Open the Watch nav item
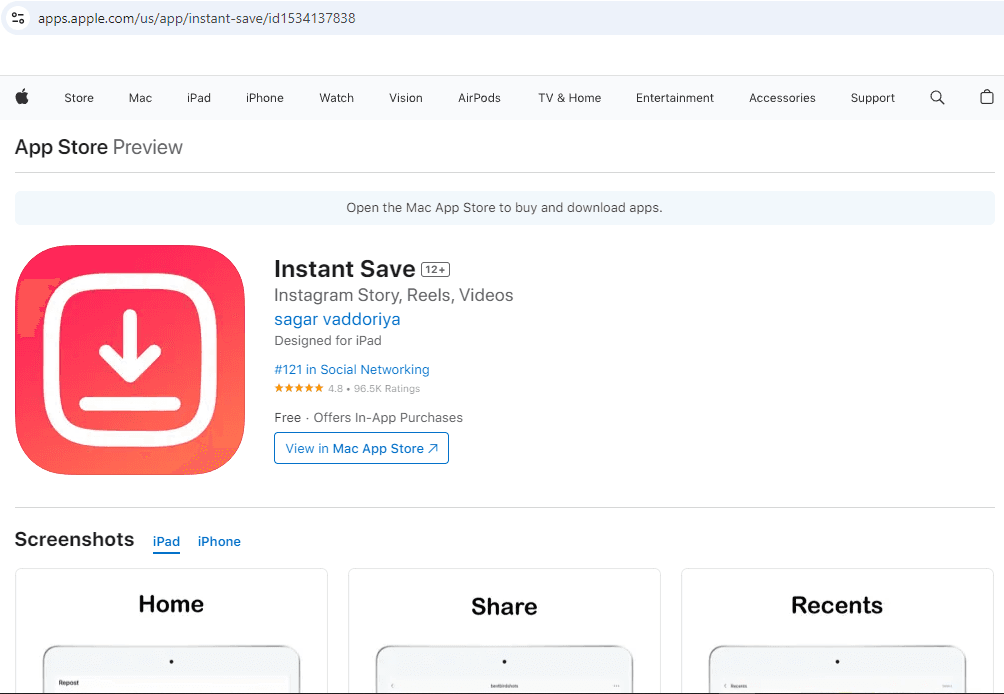This screenshot has height=694, width=1004. 336,98
